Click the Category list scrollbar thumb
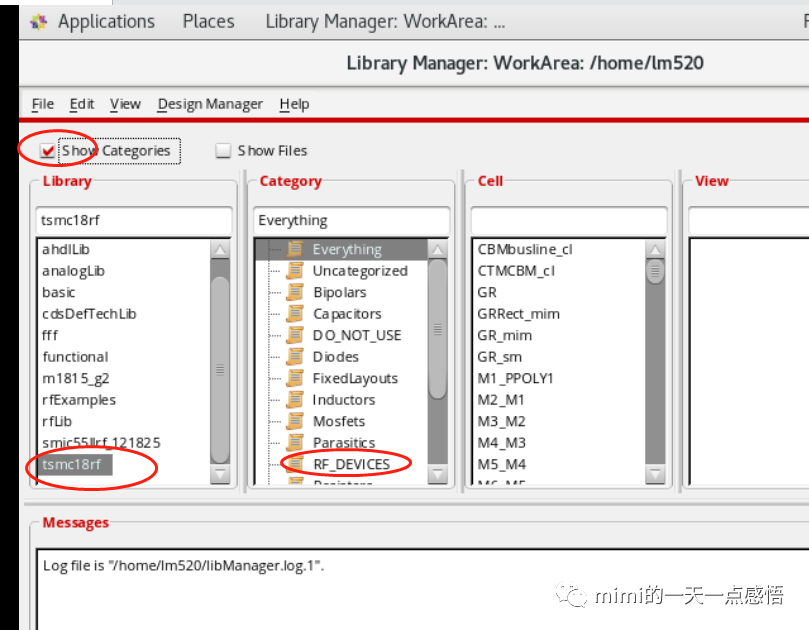The height and width of the screenshot is (630, 809). point(438,329)
